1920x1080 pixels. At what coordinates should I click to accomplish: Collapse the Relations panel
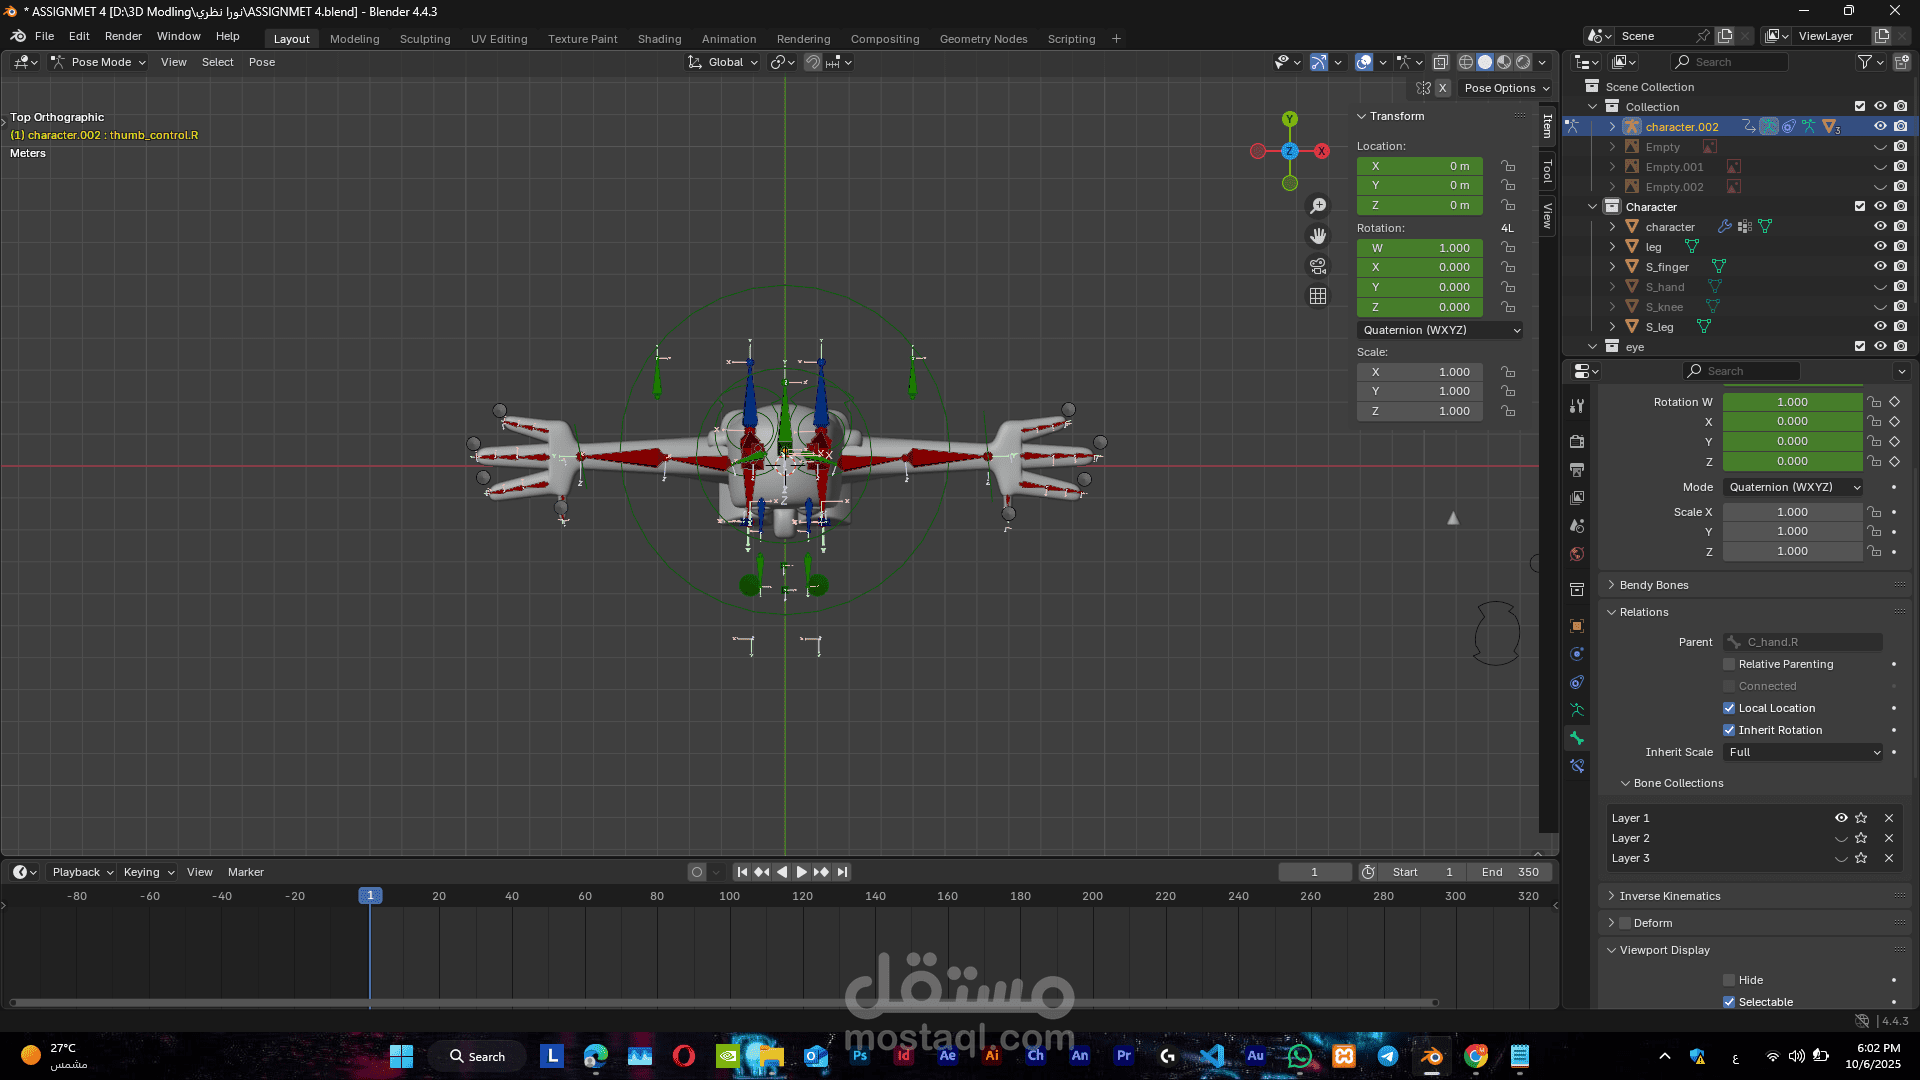(x=1644, y=612)
